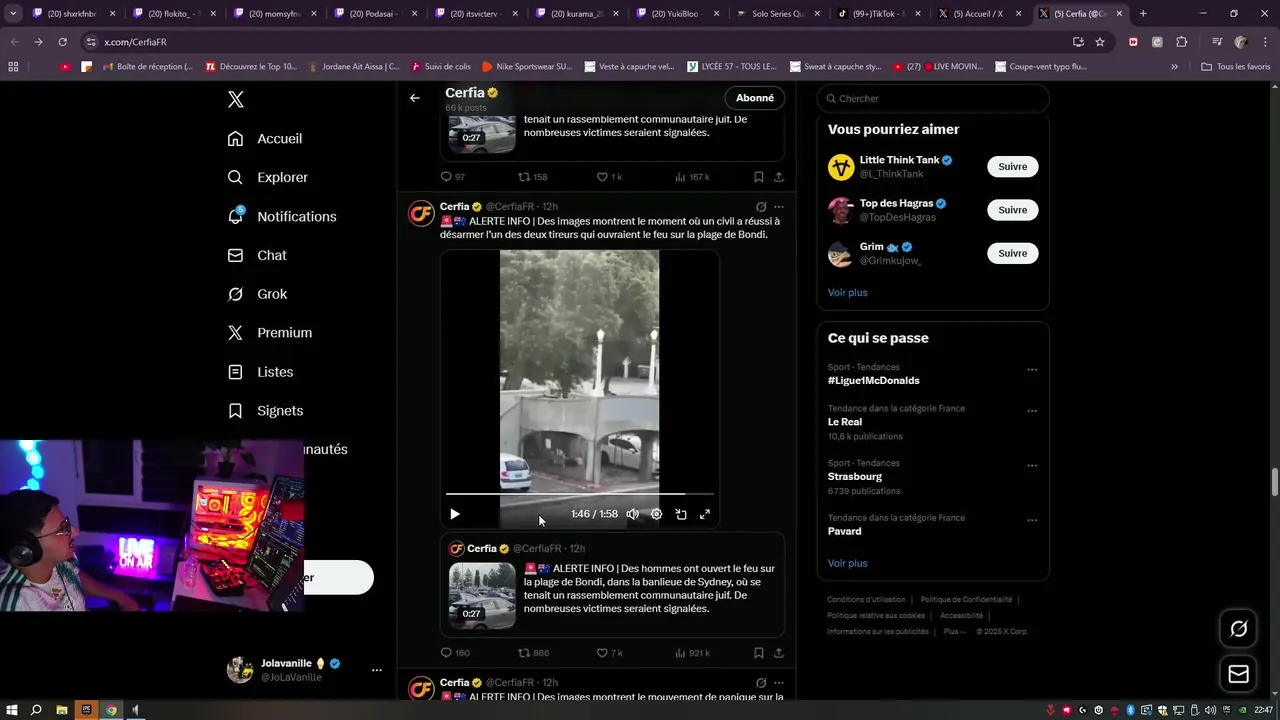Open Conditions d'utilisation footer link
This screenshot has height=720, width=1280.
[x=866, y=599]
